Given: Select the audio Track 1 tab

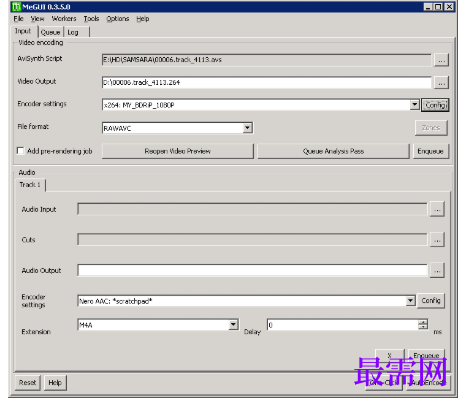Looking at the screenshot, I should tap(30, 185).
